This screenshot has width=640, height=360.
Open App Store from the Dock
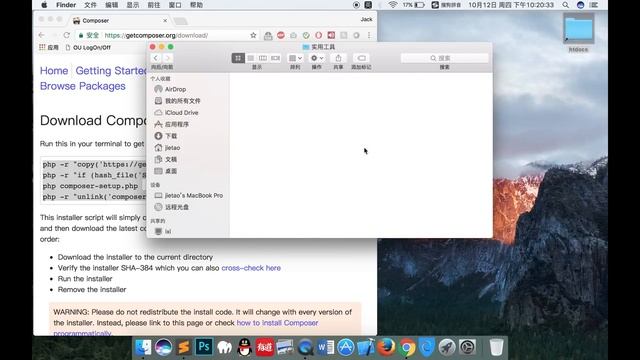(x=346, y=347)
